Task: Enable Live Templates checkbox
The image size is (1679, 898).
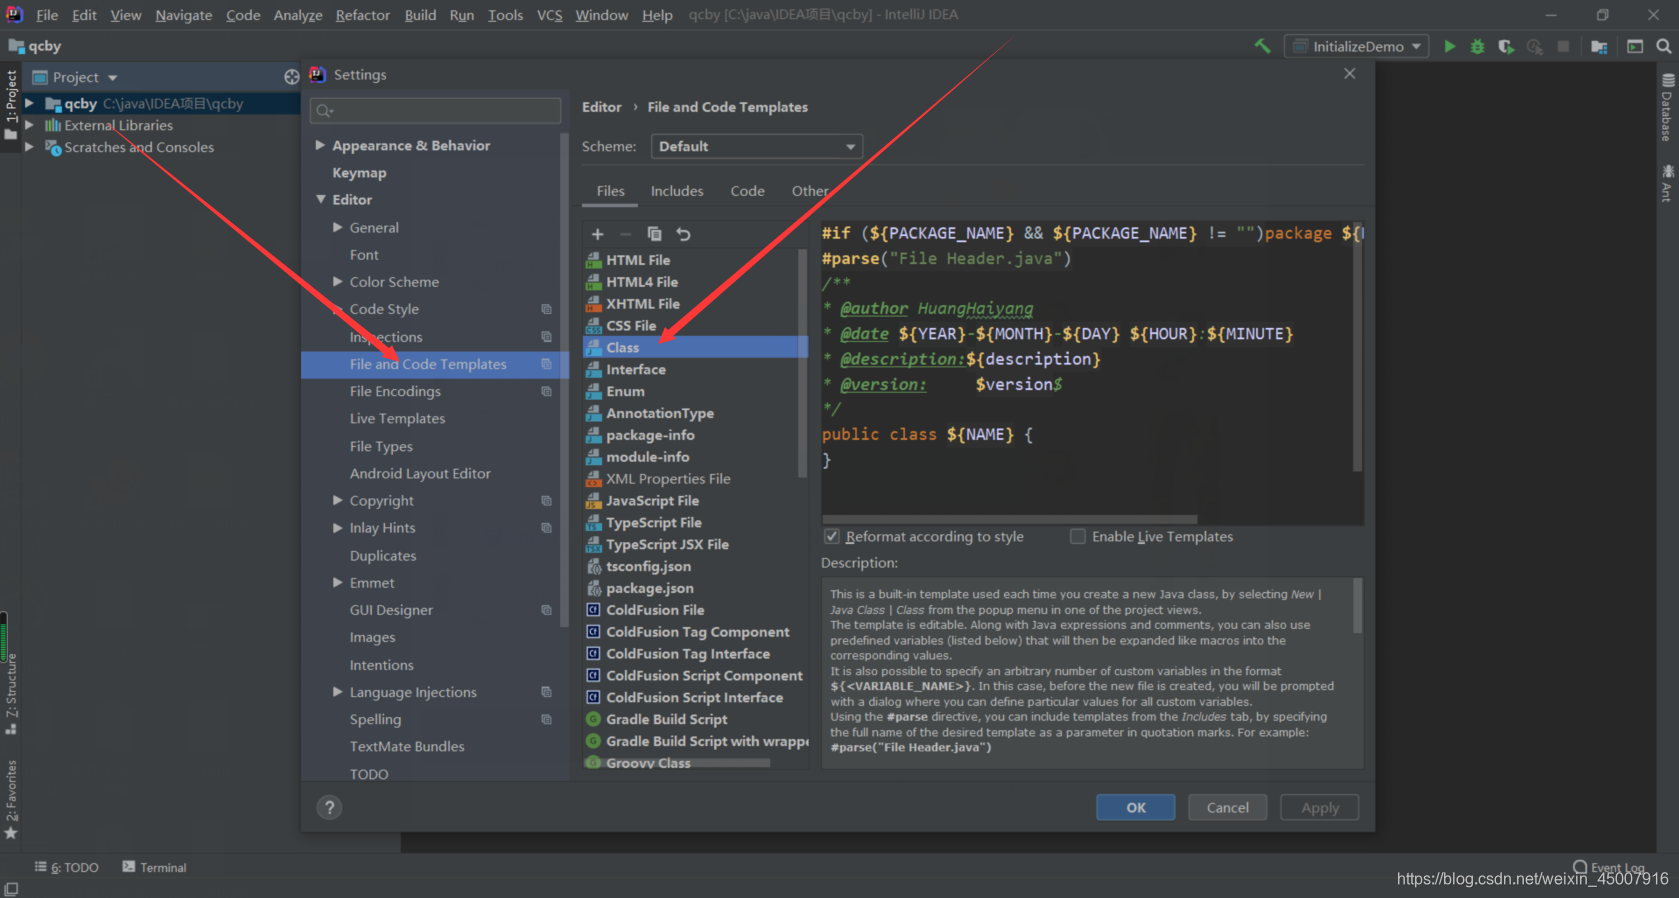Action: click(x=1077, y=537)
